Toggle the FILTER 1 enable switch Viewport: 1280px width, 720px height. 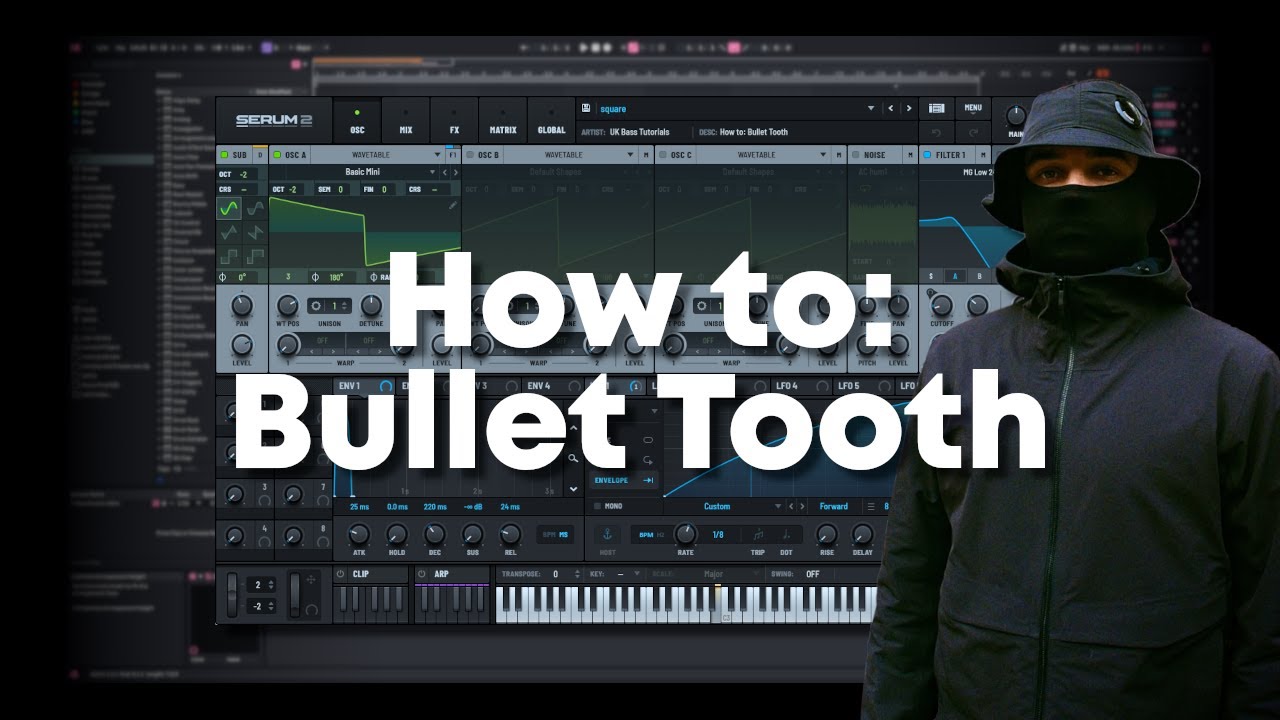(x=927, y=155)
